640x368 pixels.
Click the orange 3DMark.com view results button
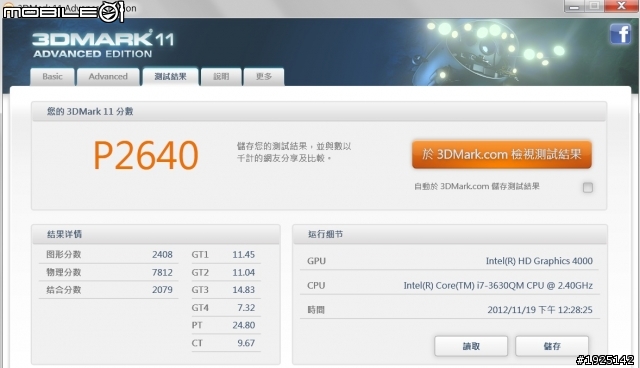(x=502, y=154)
